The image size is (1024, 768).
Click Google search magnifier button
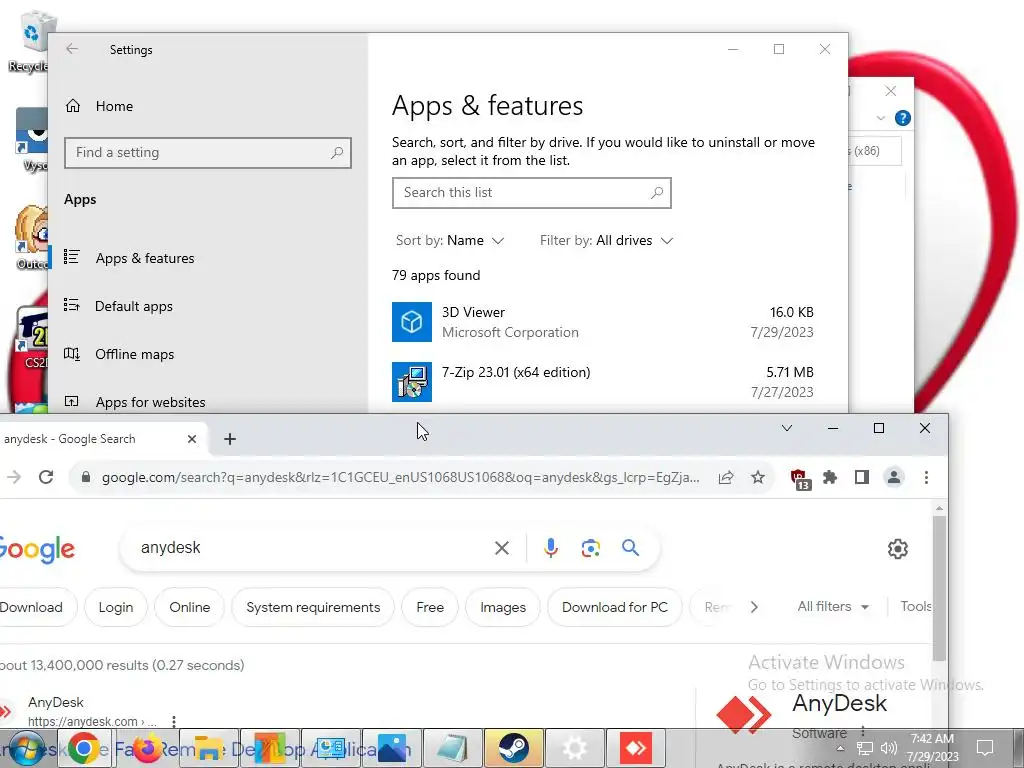(x=630, y=548)
